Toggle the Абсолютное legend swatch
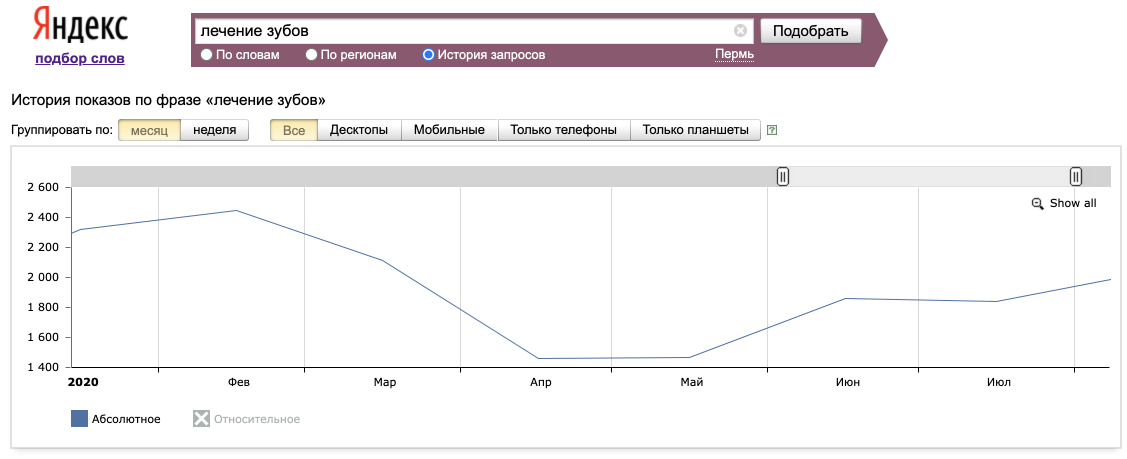The height and width of the screenshot is (459, 1127). [x=80, y=419]
